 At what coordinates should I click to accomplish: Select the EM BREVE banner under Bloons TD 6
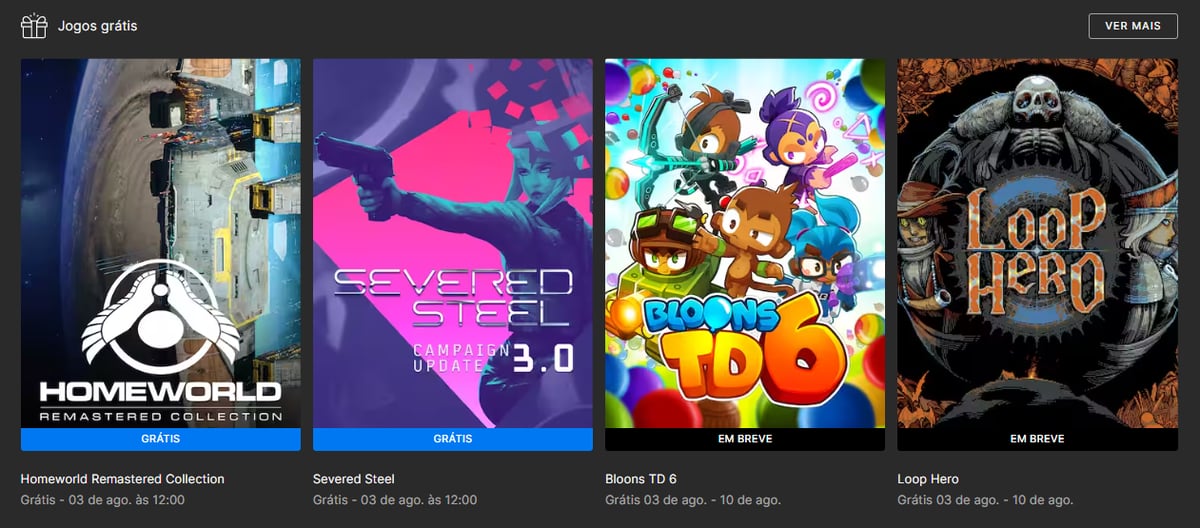point(745,439)
